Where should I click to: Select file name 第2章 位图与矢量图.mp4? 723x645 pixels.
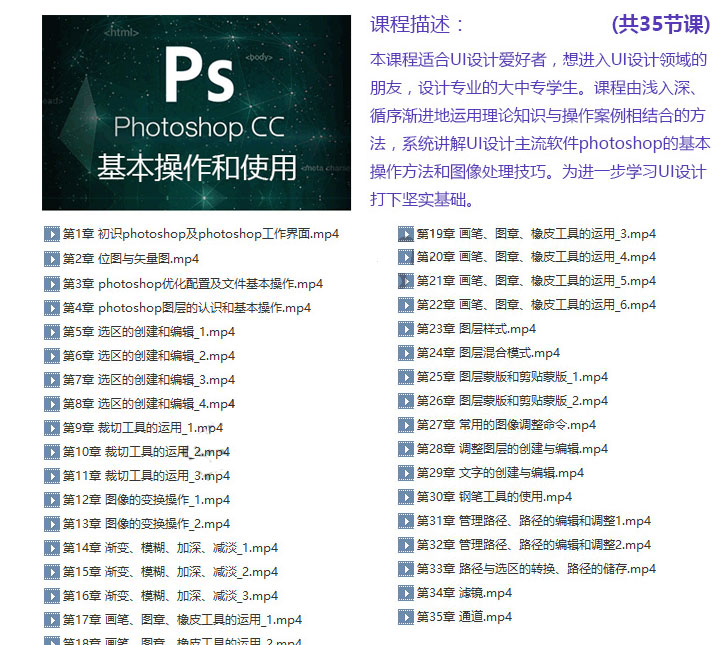[x=131, y=259]
